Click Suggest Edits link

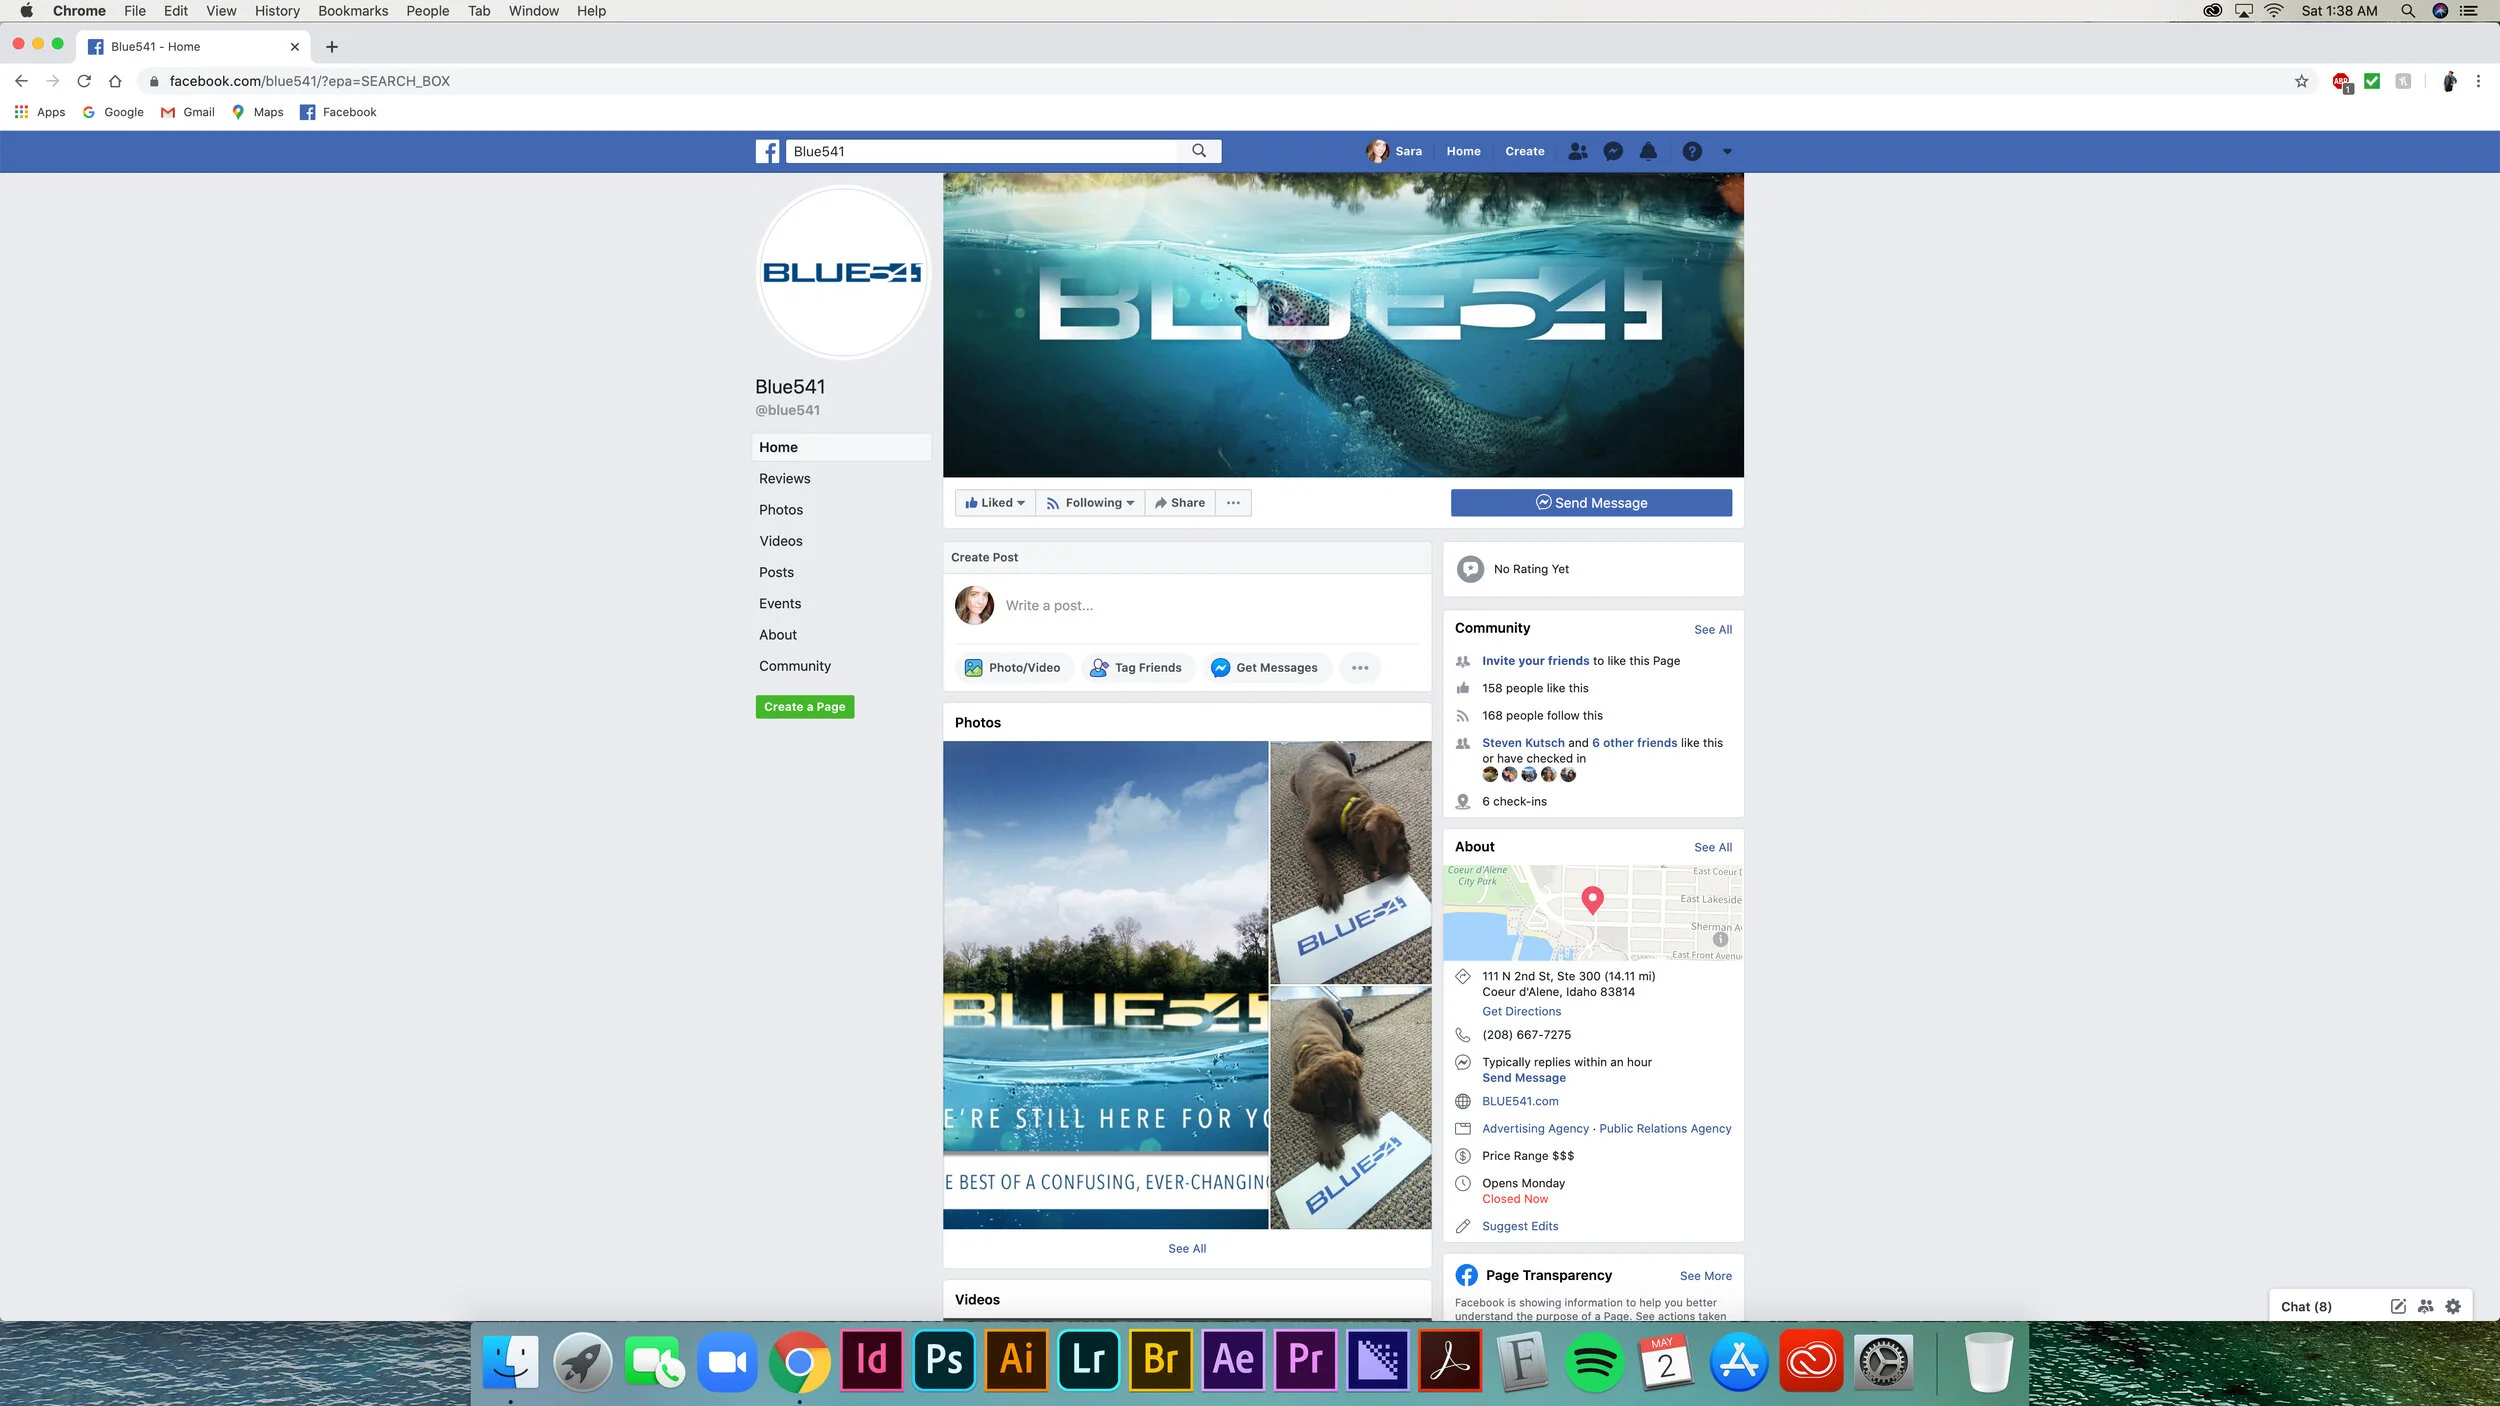pyautogui.click(x=1520, y=1227)
